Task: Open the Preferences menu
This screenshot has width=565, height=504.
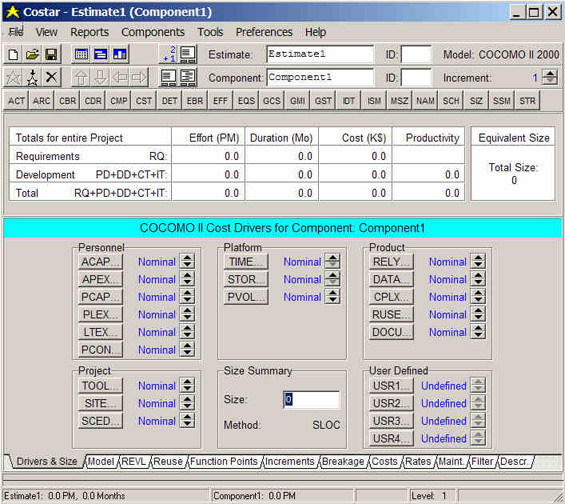Action: pyautogui.click(x=264, y=32)
